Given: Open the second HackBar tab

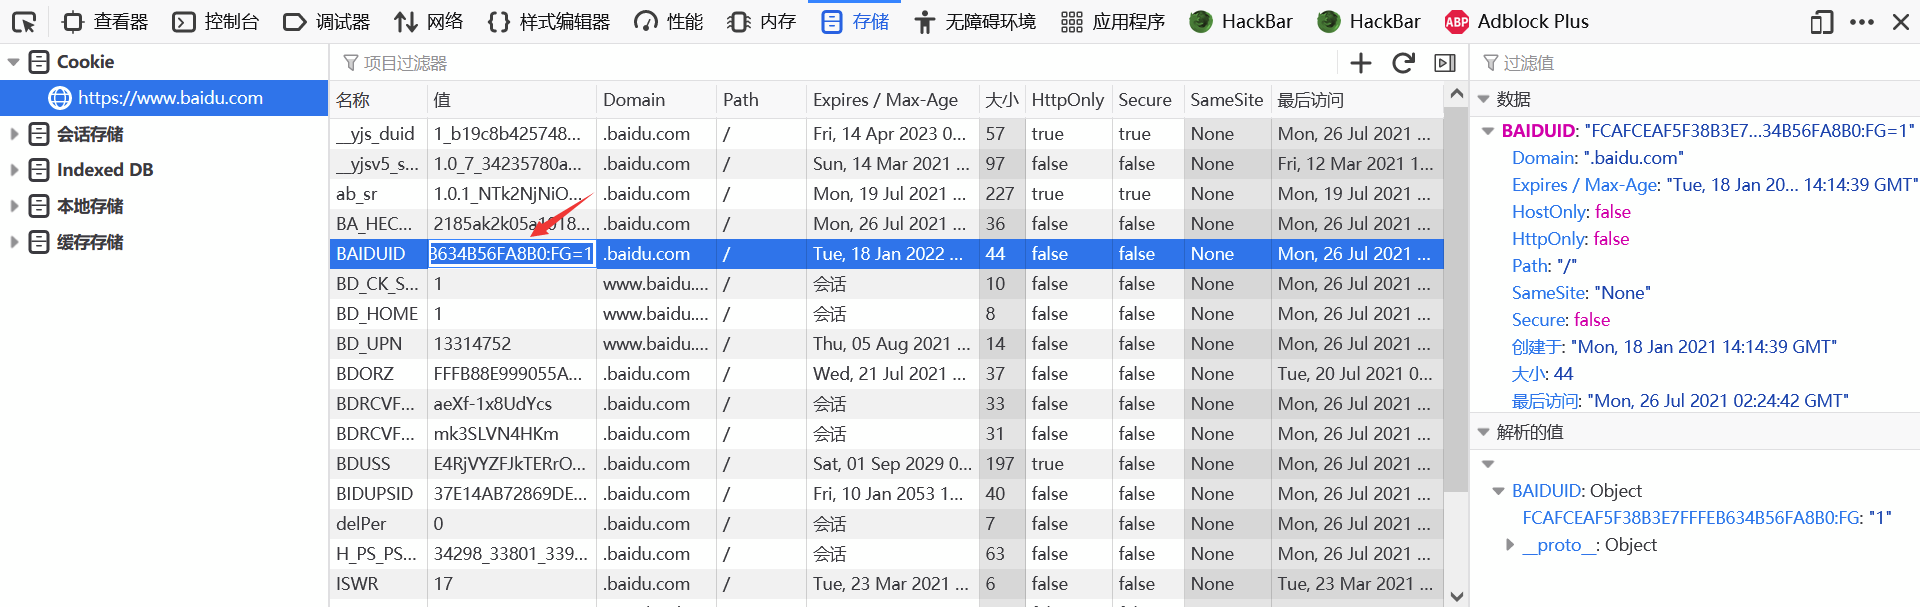Looking at the screenshot, I should pyautogui.click(x=1369, y=21).
